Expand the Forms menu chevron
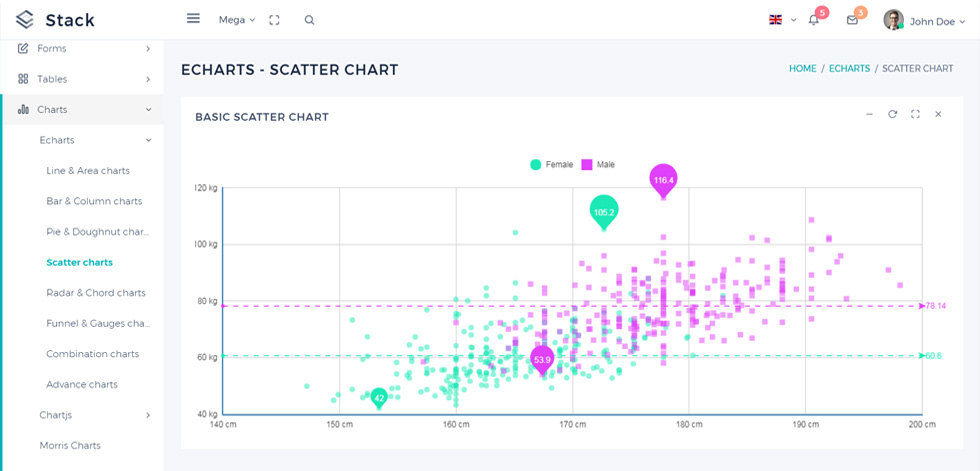The height and width of the screenshot is (471, 980). (148, 48)
